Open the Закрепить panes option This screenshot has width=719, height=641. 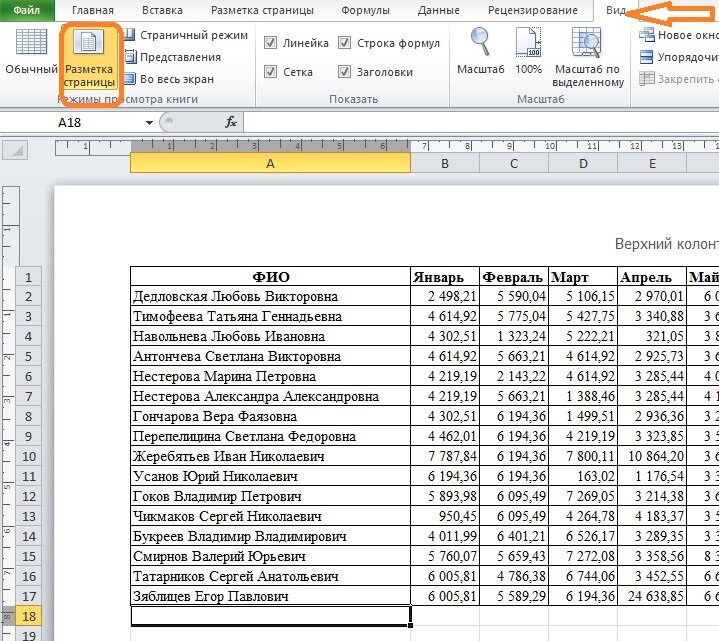tap(679, 79)
